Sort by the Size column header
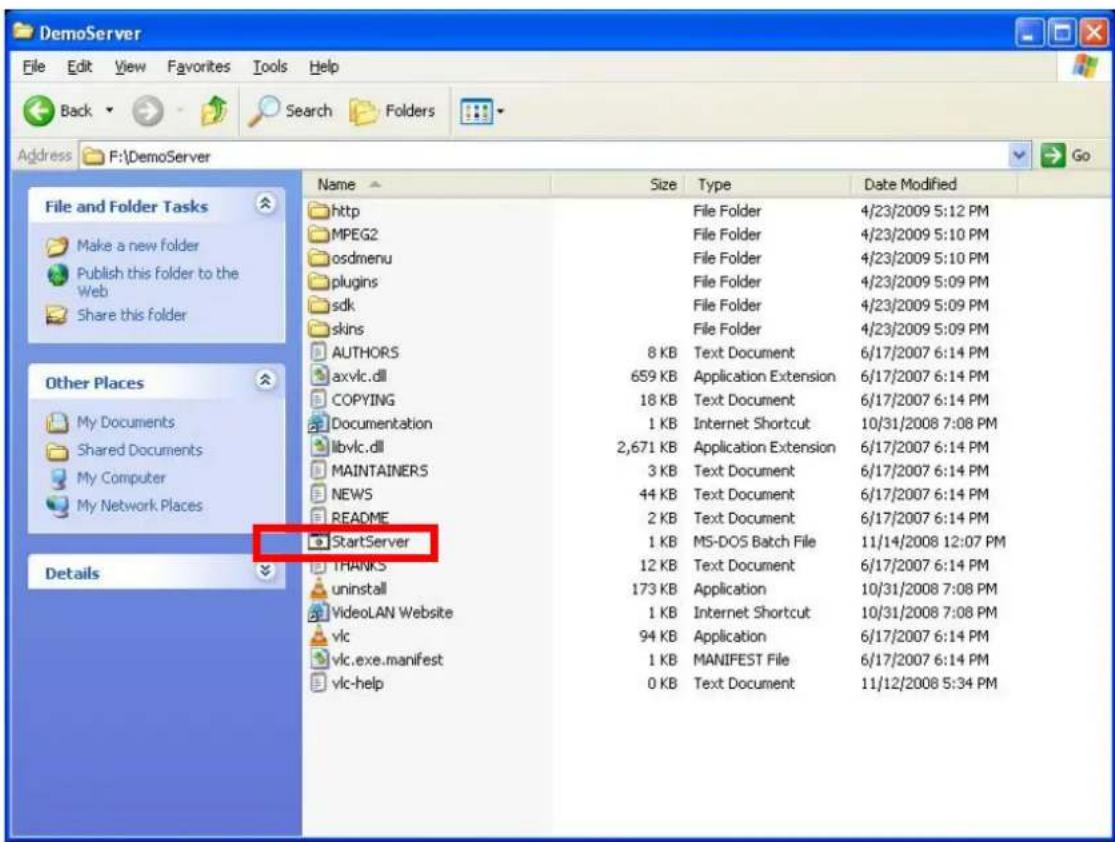1115x842 pixels. [617, 184]
